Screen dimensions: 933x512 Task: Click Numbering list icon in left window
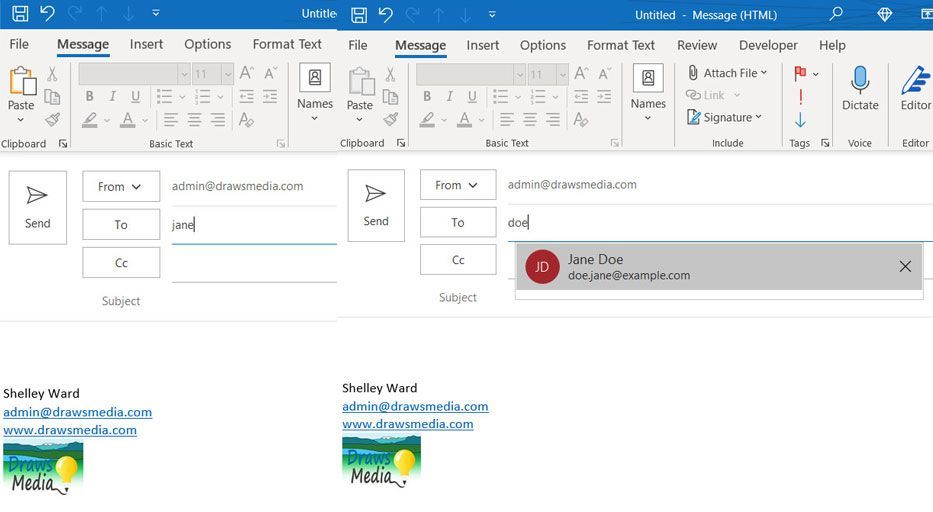tap(203, 96)
